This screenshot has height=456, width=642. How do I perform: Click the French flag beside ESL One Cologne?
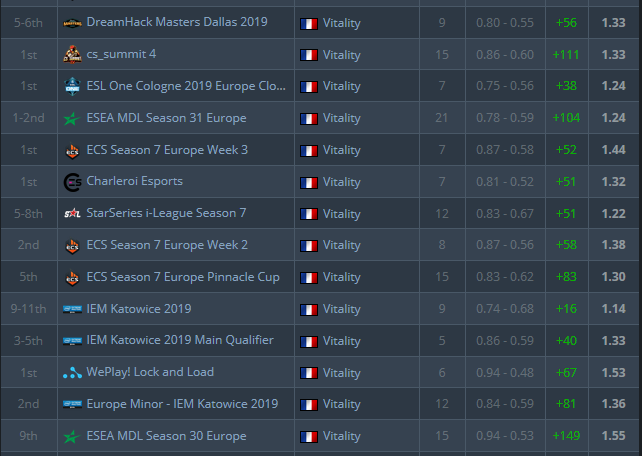(x=309, y=86)
